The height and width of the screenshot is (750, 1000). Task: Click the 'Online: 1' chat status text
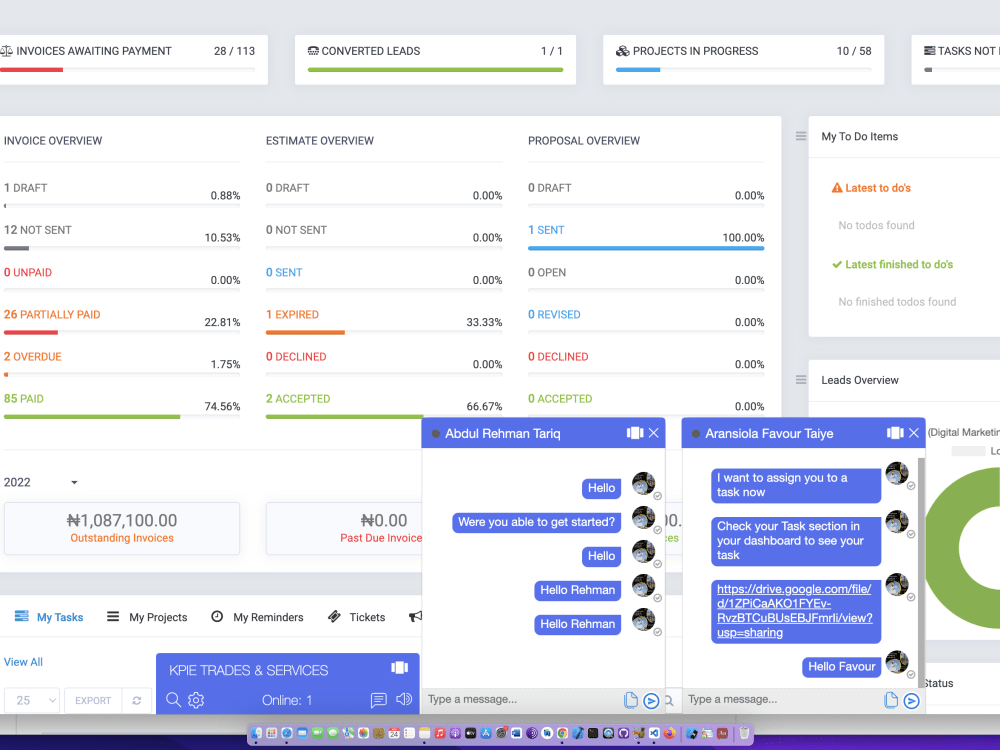(x=287, y=700)
